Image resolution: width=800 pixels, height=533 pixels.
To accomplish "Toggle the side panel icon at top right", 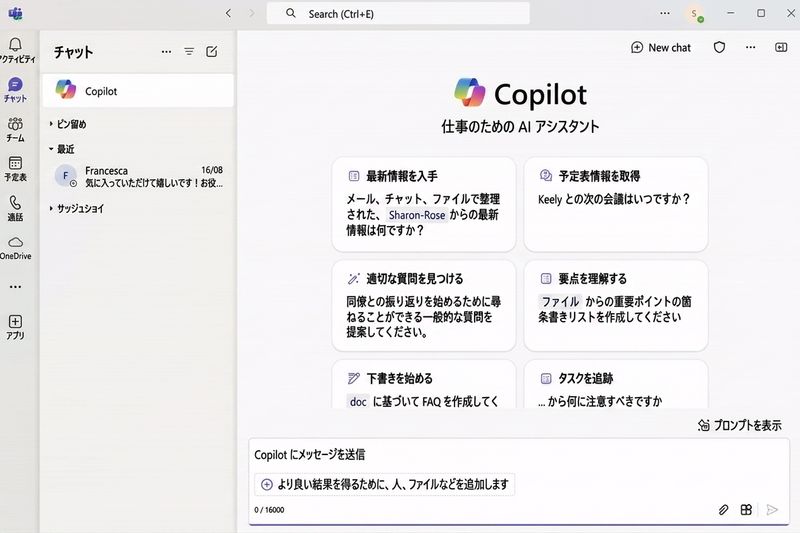I will 781,47.
